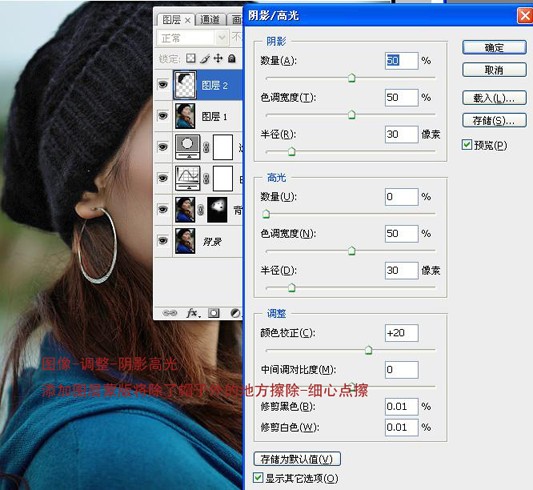Click the 颜色校正(C) value field
Viewport: 533px width, 490px height.
pos(401,333)
